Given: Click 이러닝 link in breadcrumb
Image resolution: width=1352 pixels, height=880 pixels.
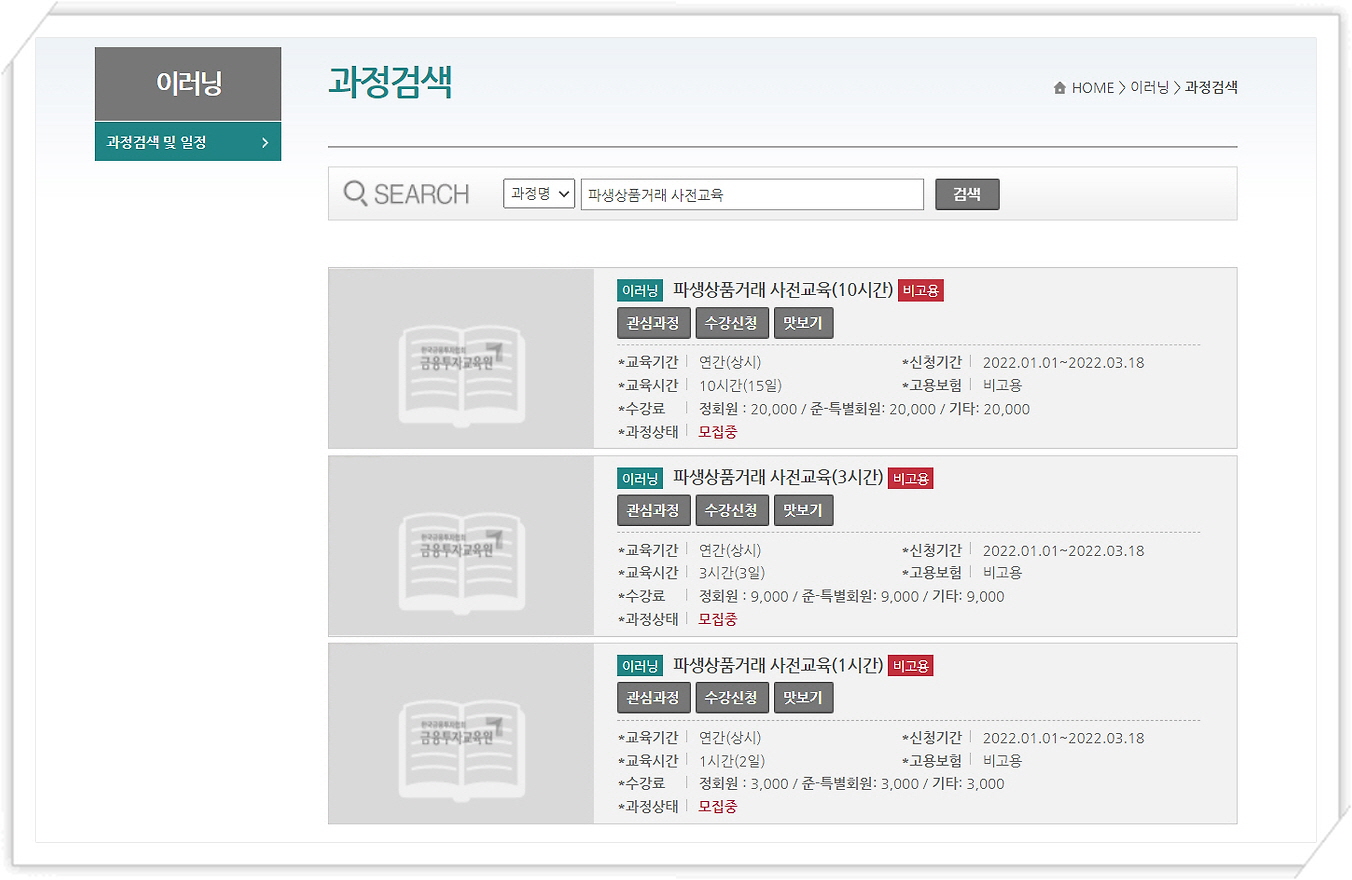Looking at the screenshot, I should pyautogui.click(x=1149, y=88).
